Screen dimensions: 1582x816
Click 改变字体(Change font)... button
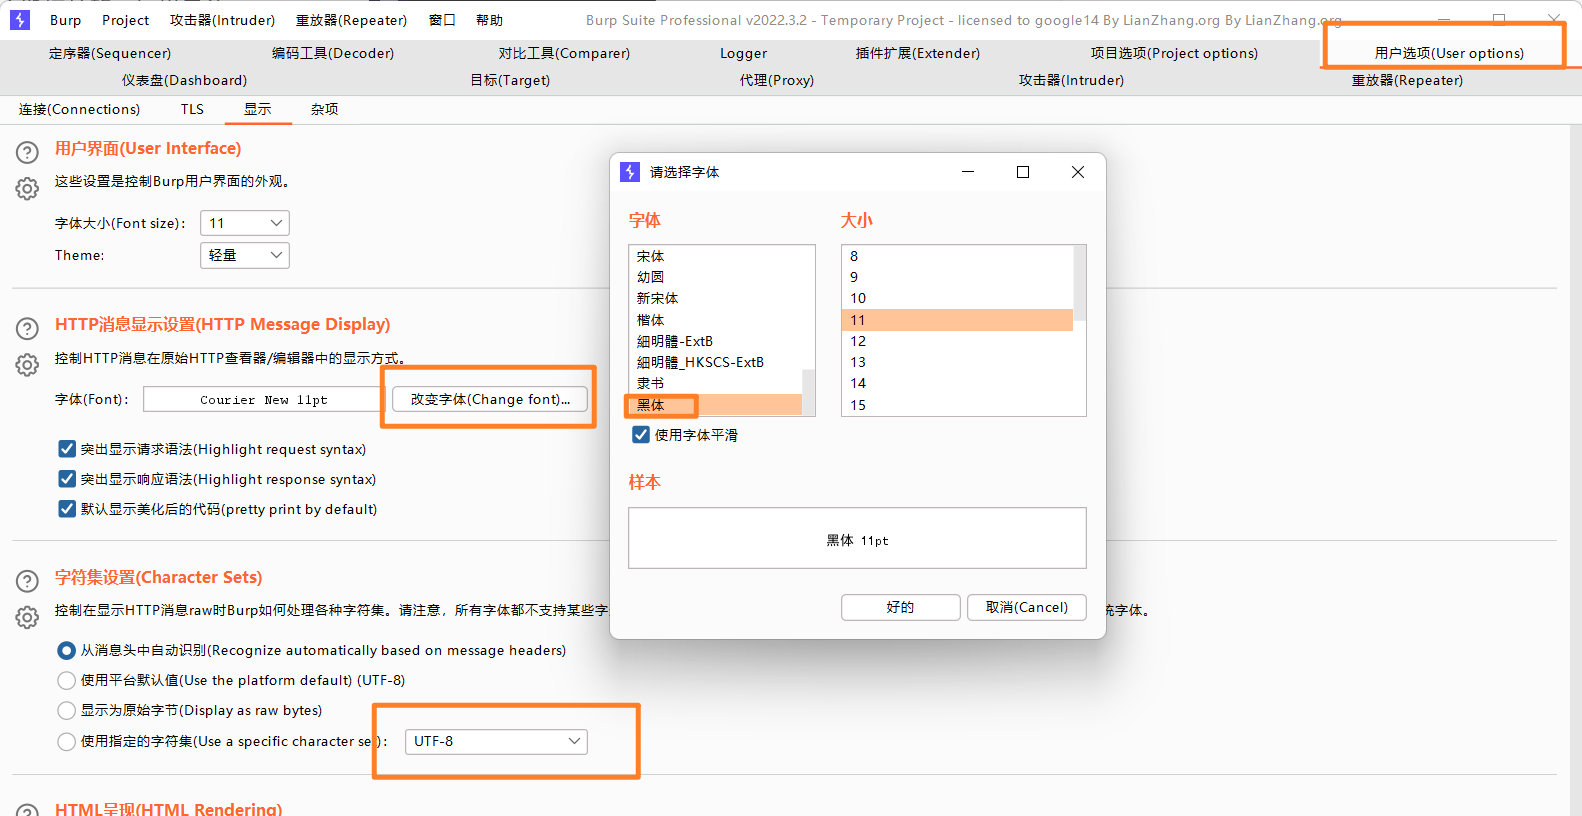click(490, 399)
